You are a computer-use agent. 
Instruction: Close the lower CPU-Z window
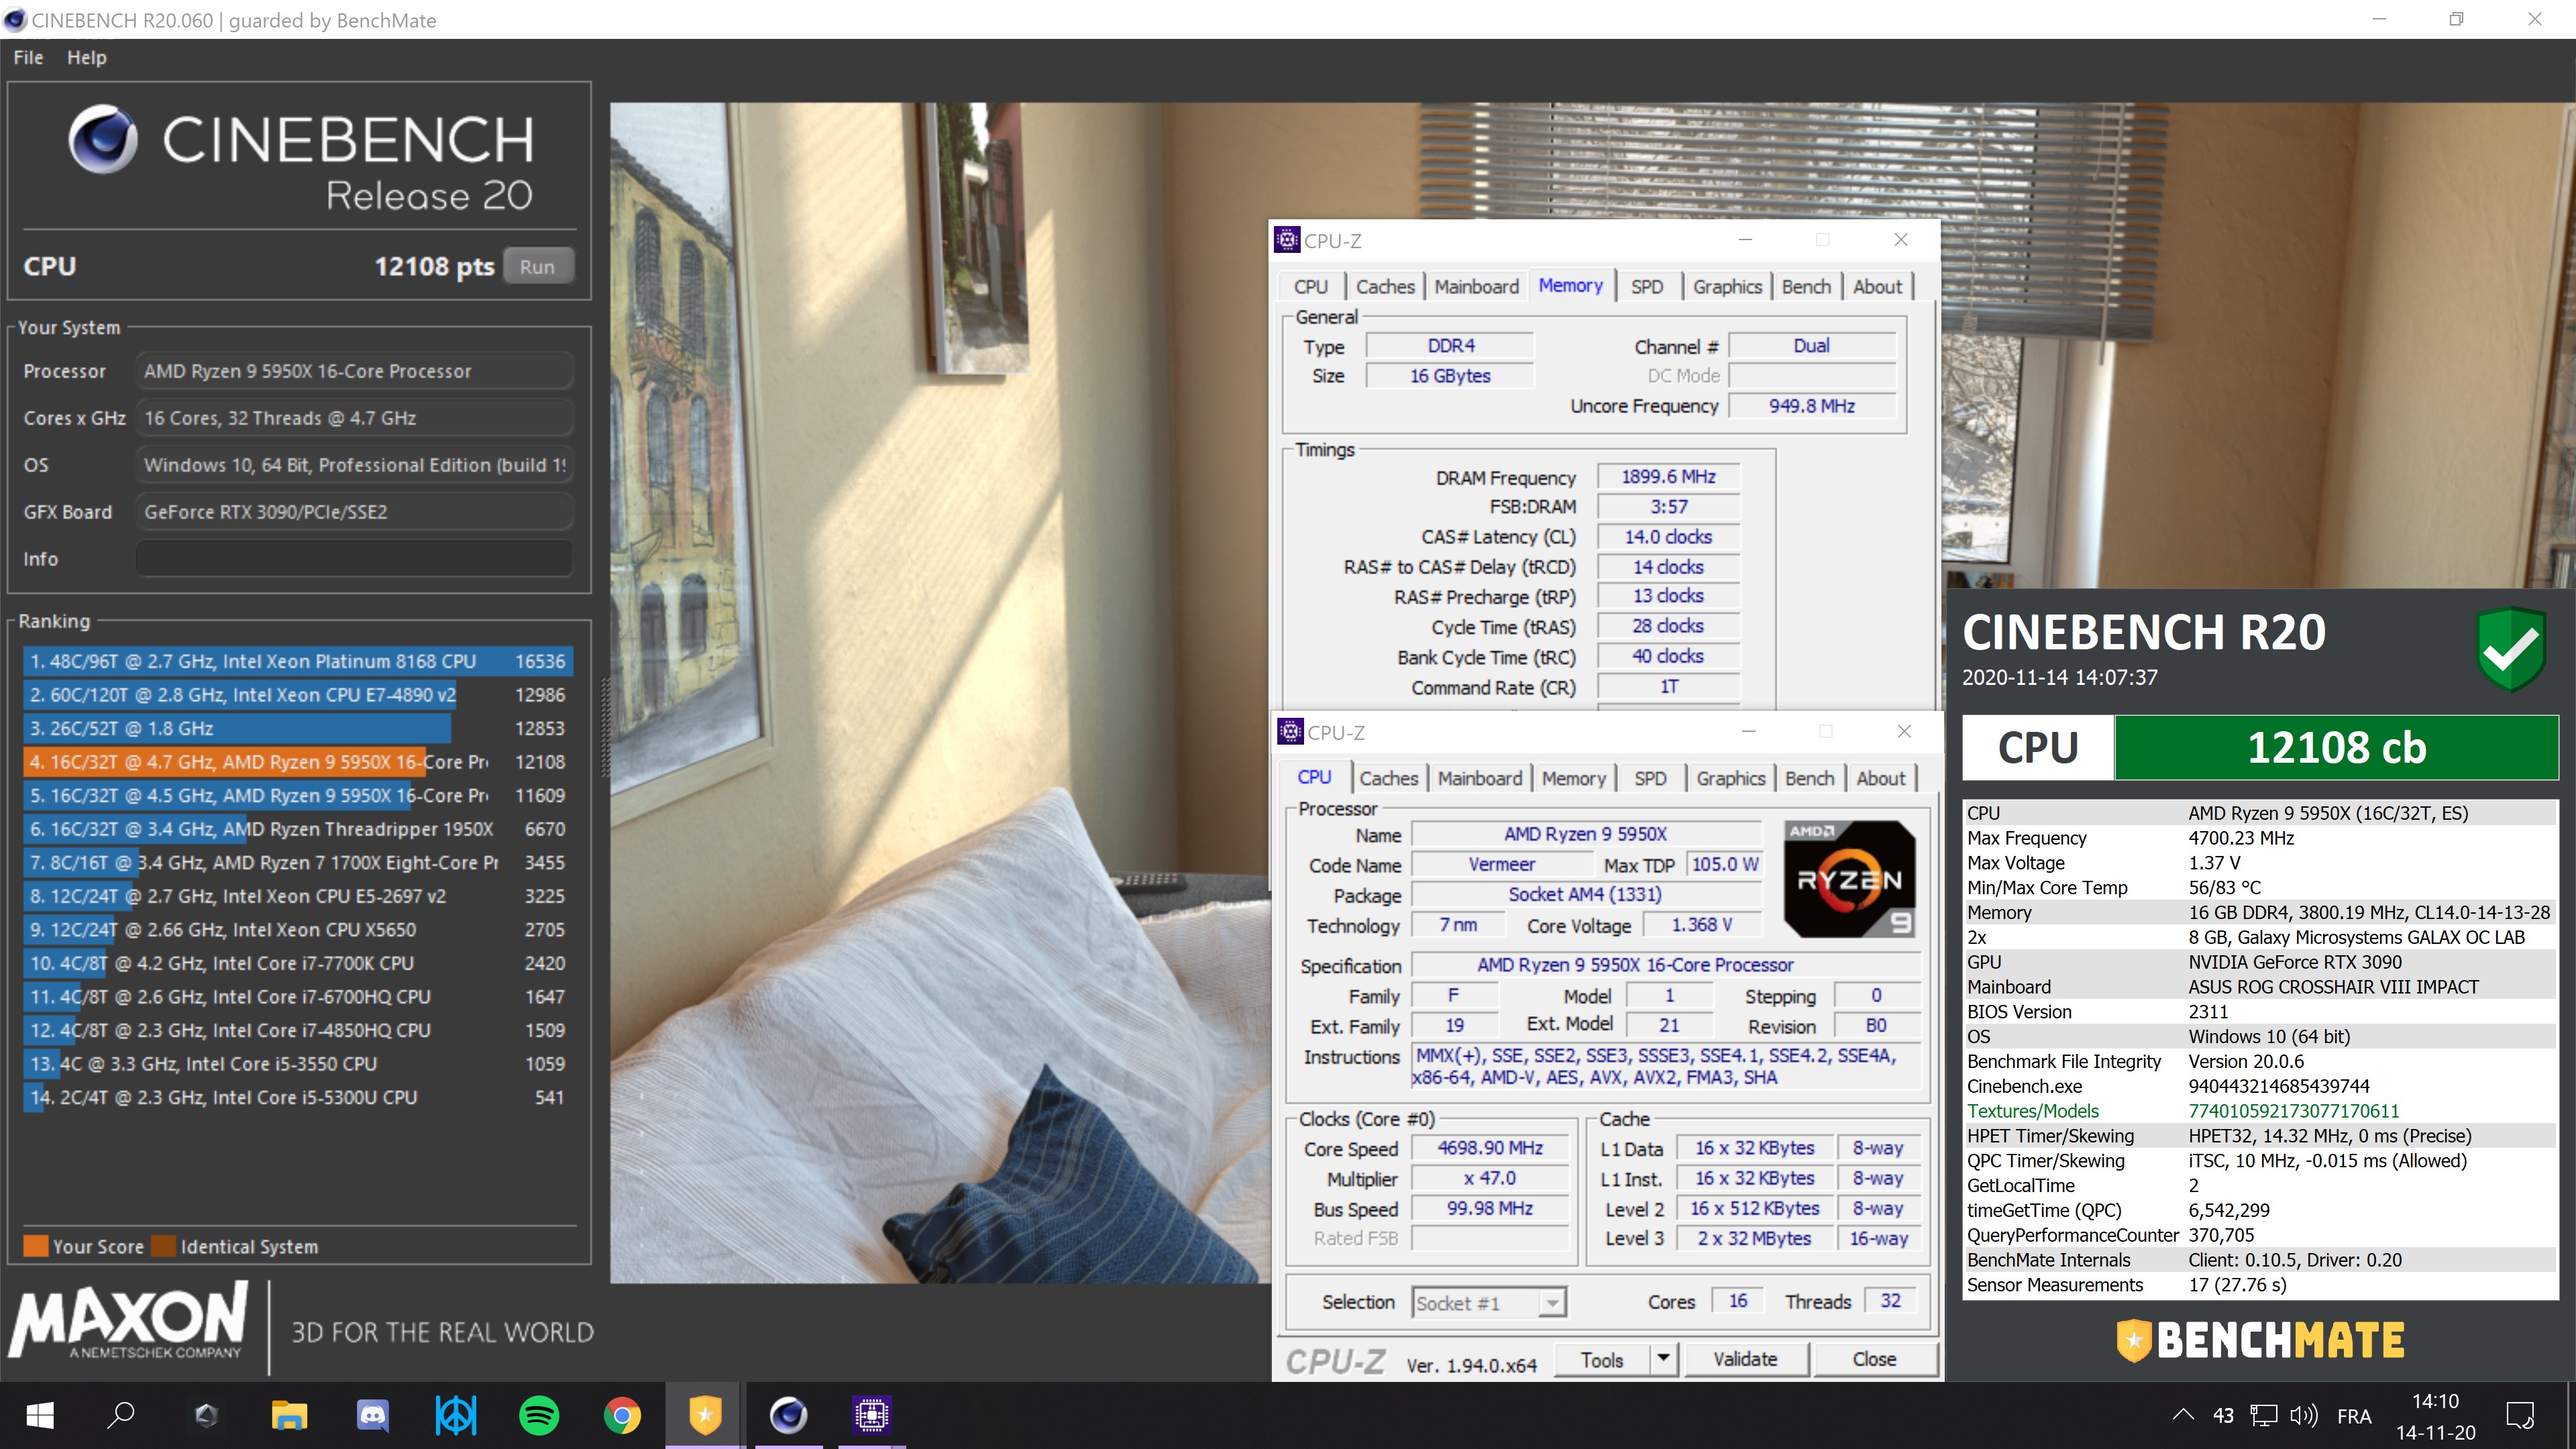coord(1904,731)
